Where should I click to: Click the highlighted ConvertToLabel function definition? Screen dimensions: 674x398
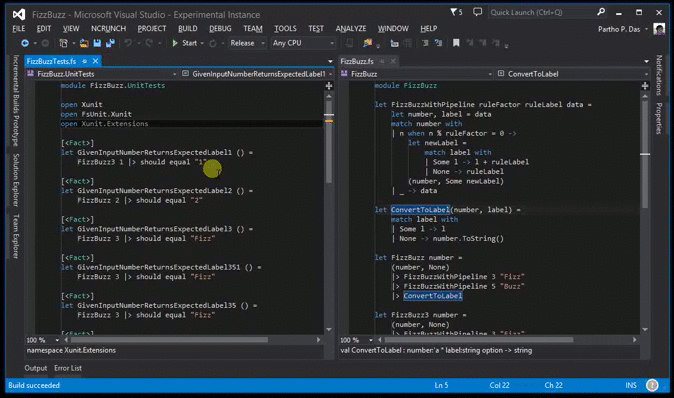[420, 210]
